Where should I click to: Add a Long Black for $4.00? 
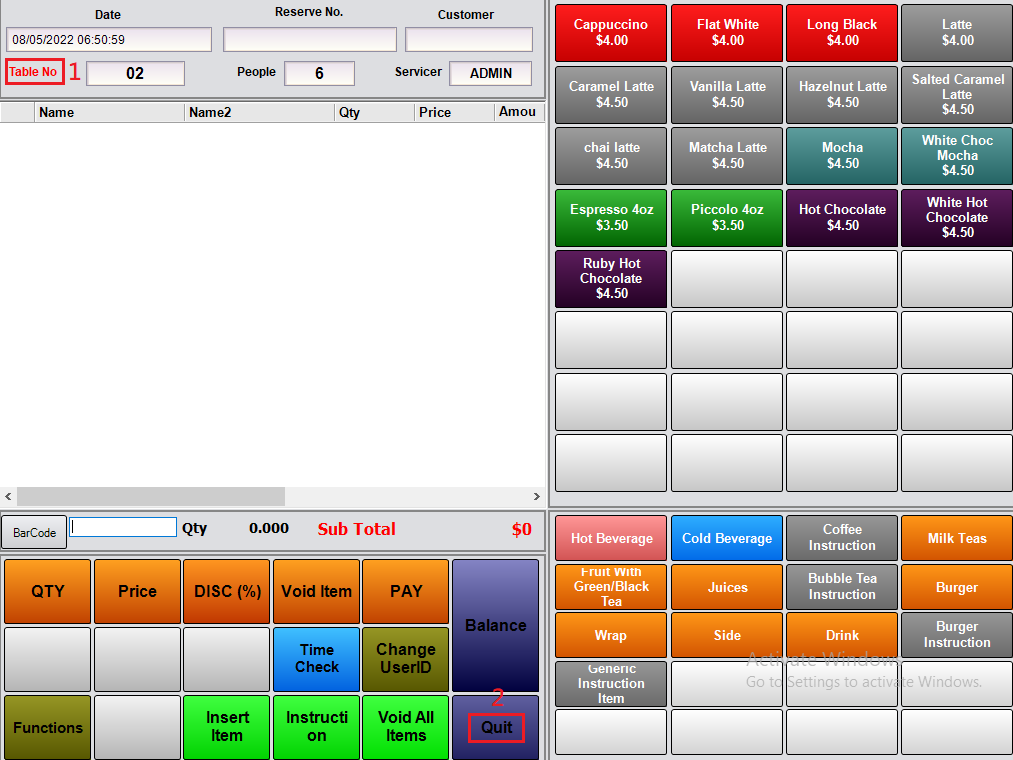842,32
